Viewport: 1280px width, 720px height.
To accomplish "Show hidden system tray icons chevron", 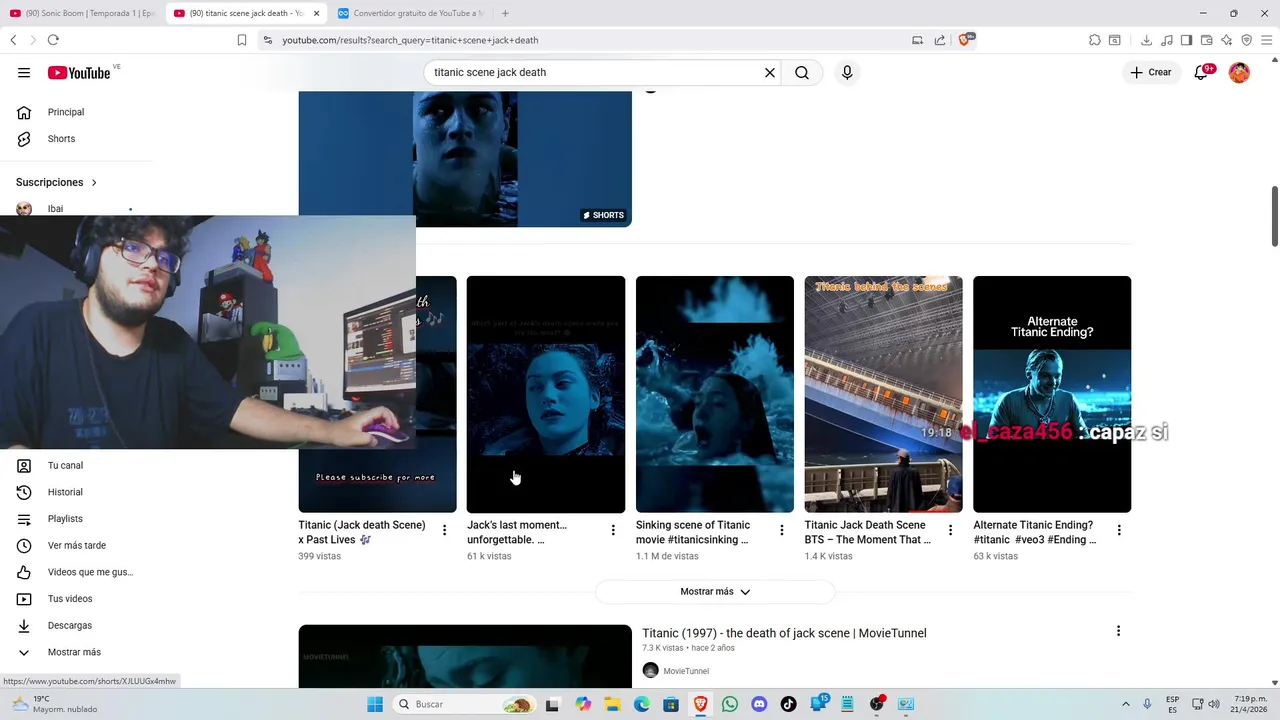I will coord(1125,704).
